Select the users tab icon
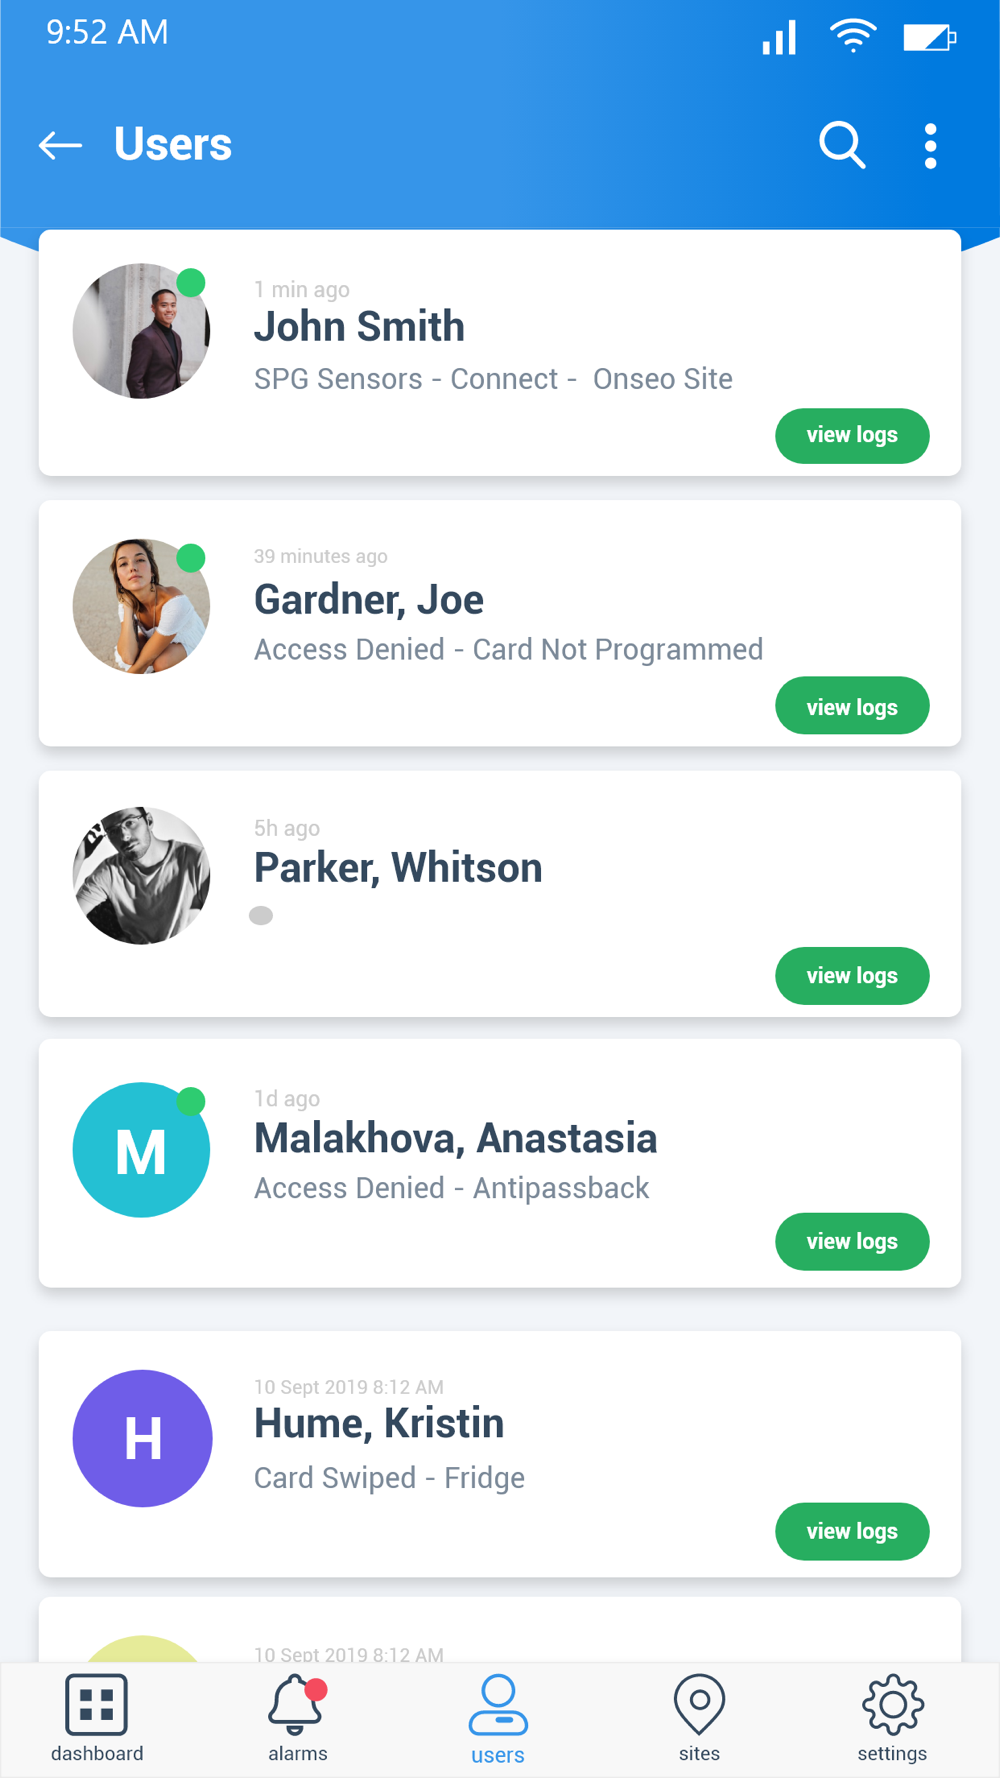Viewport: 1000px width, 1778px height. click(x=498, y=1705)
